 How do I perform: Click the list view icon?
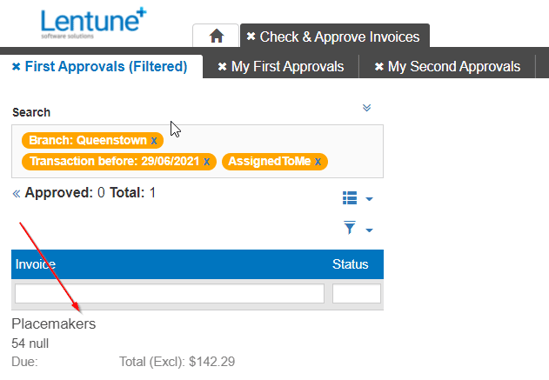350,198
